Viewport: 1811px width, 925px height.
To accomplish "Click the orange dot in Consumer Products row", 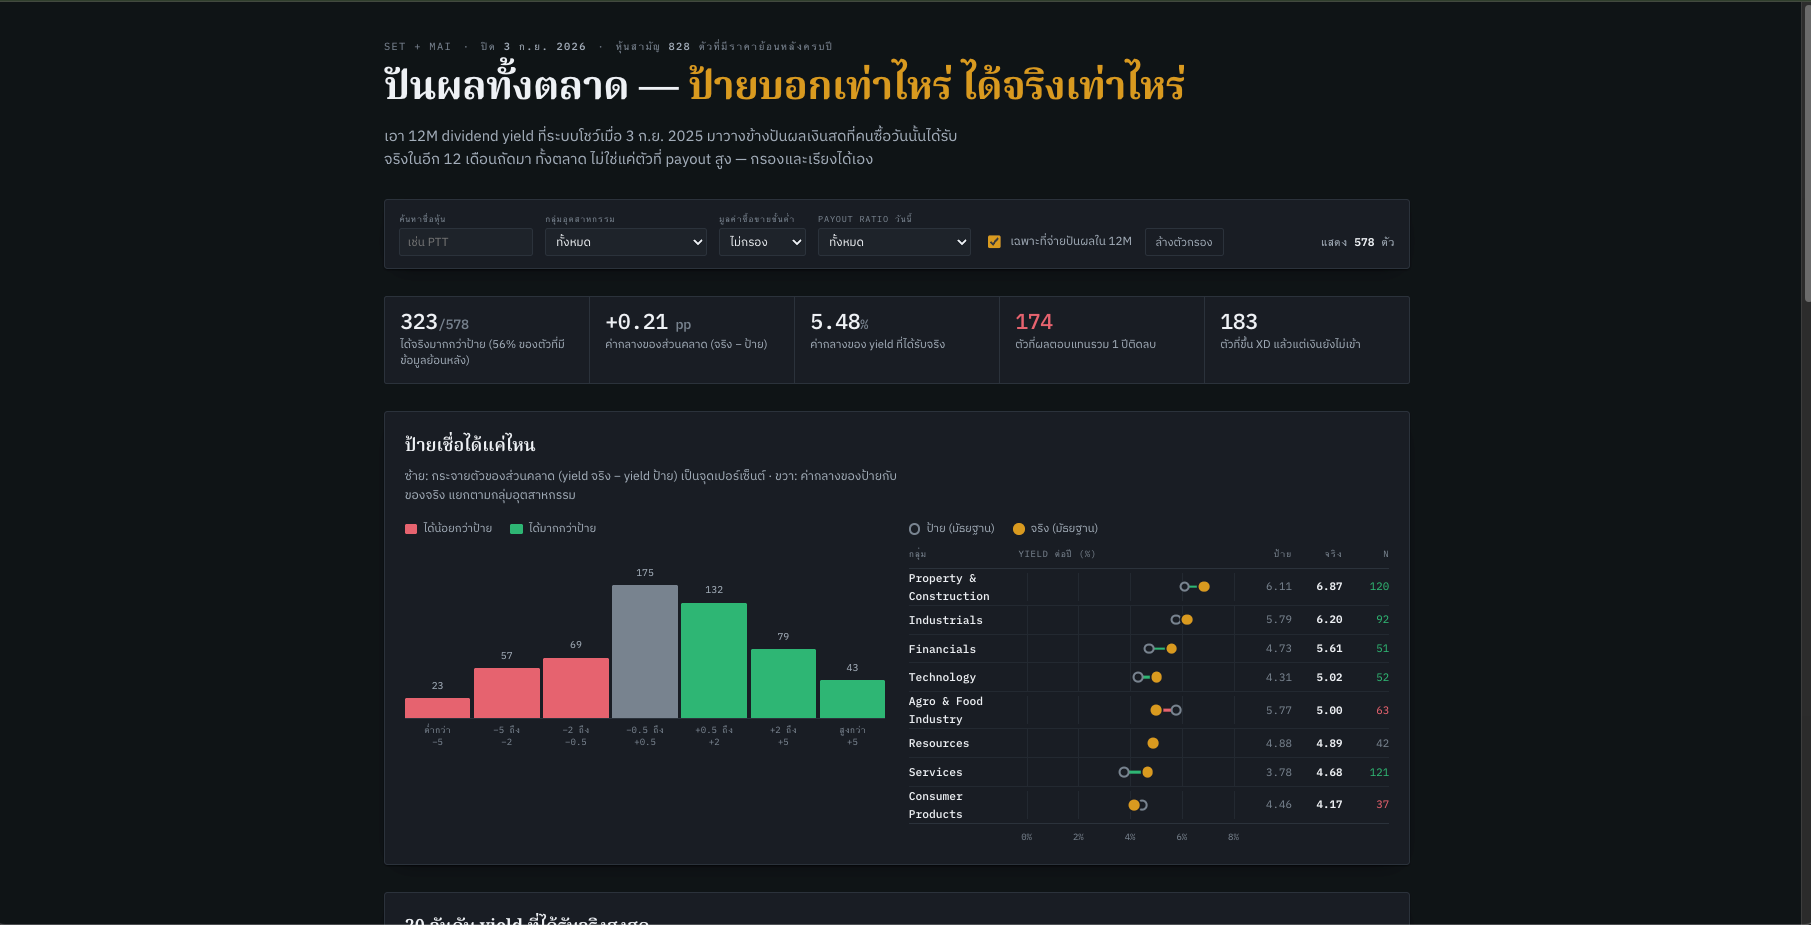I will [1134, 805].
